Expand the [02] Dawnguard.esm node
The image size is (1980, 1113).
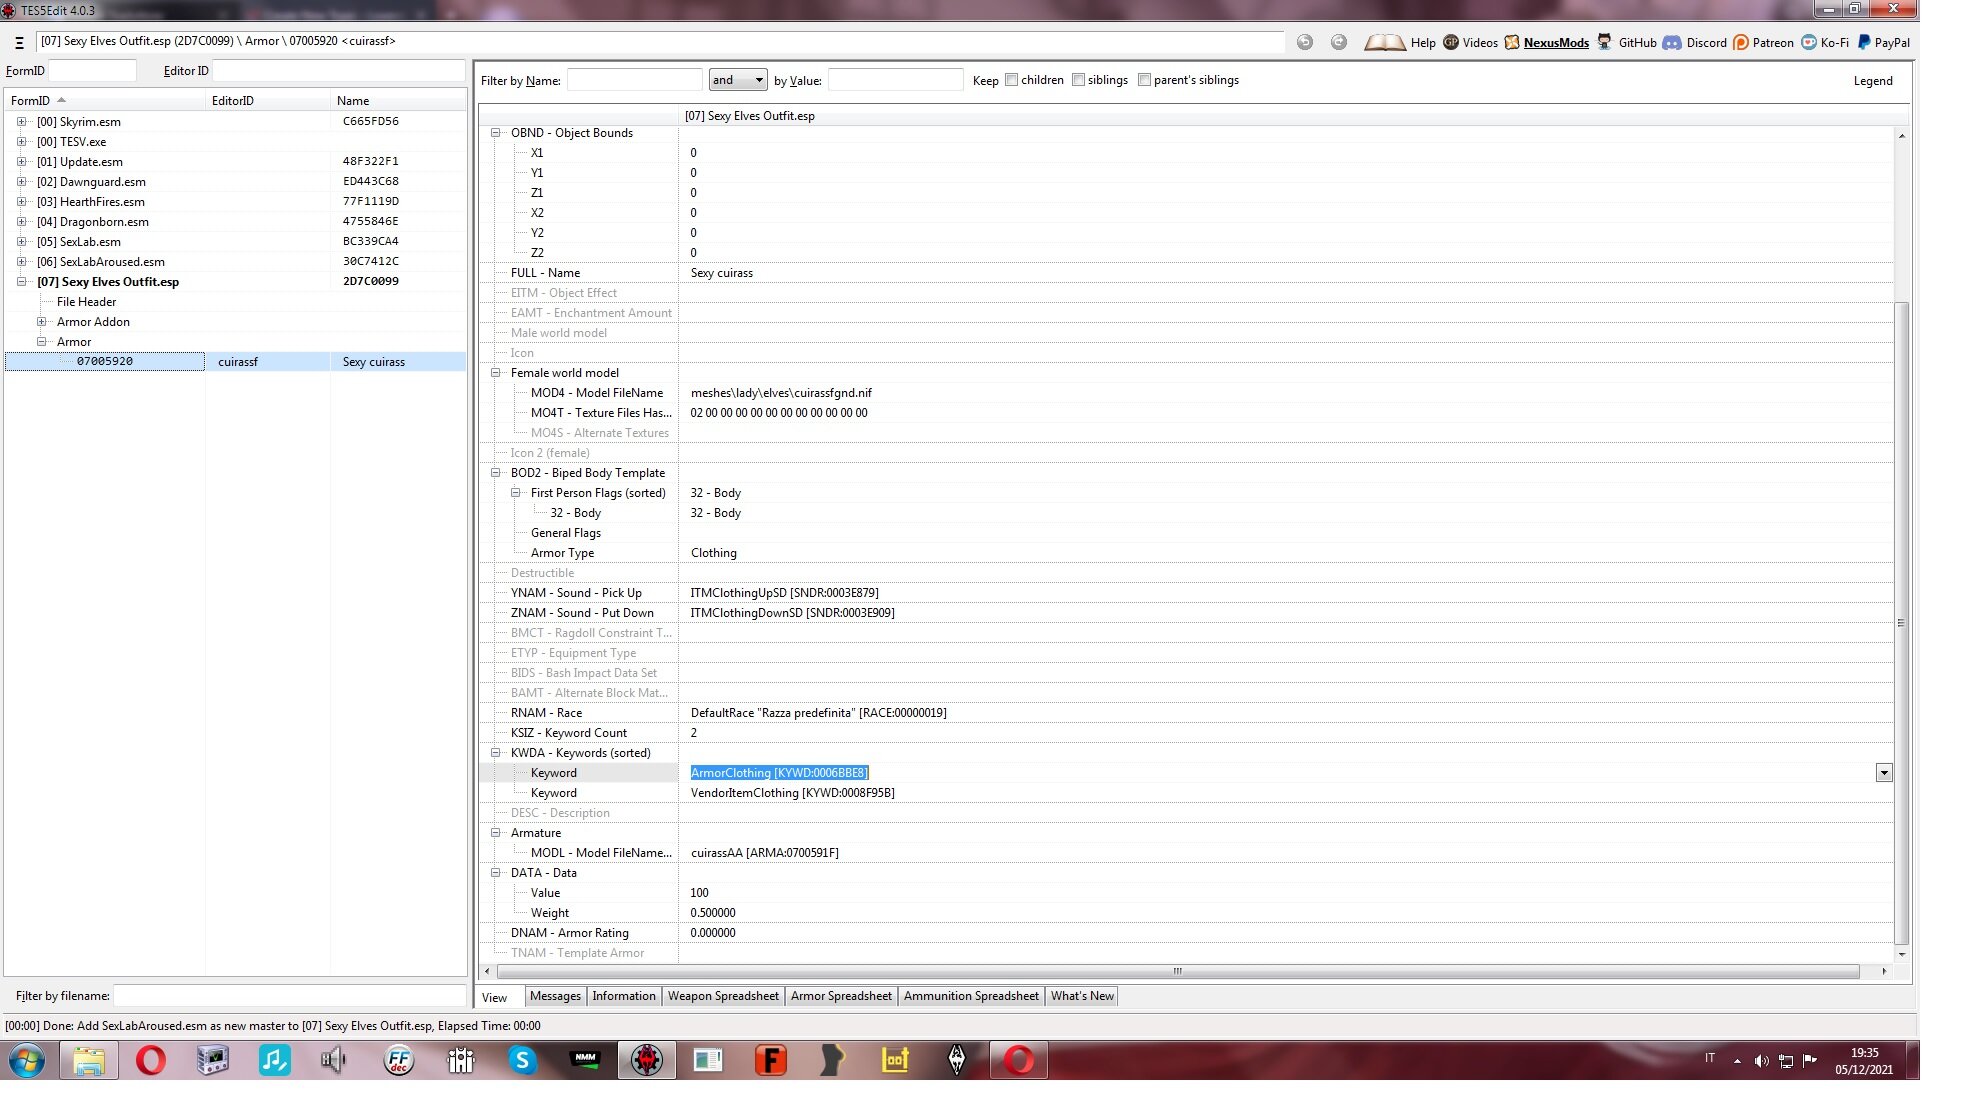tap(21, 181)
